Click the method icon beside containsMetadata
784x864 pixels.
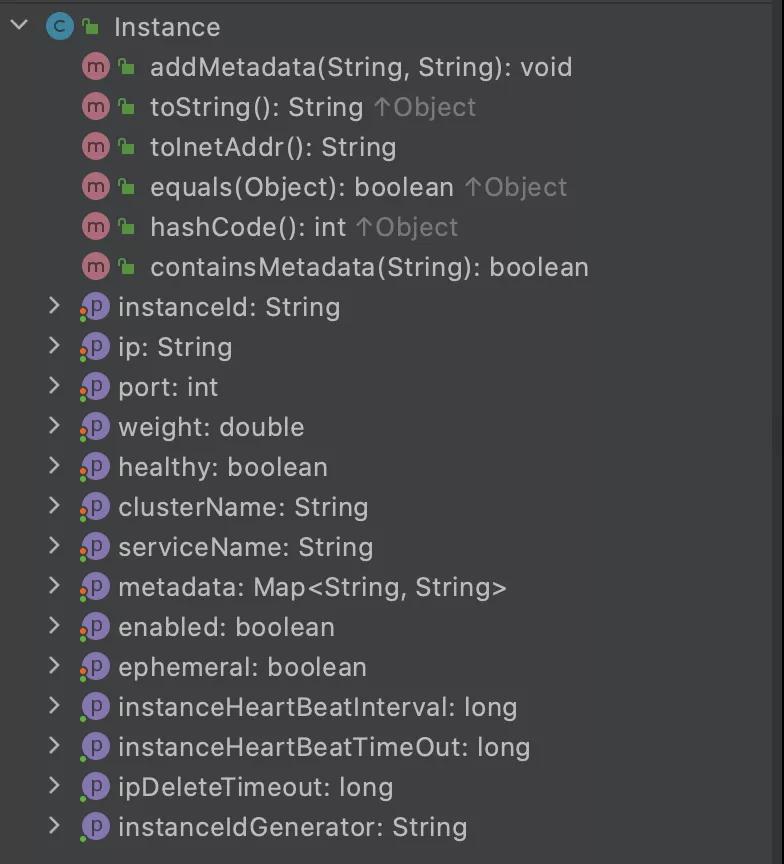(x=95, y=267)
